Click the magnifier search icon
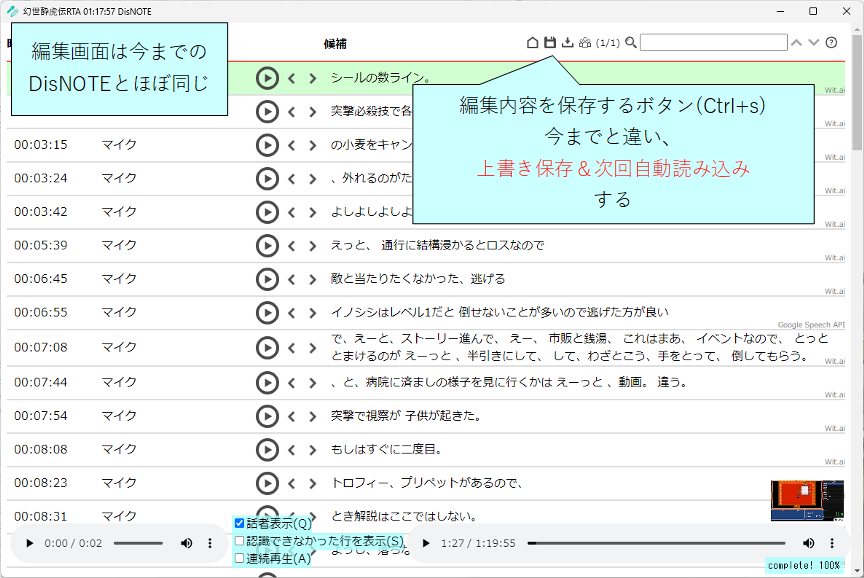Image resolution: width=864 pixels, height=578 pixels. coord(631,42)
